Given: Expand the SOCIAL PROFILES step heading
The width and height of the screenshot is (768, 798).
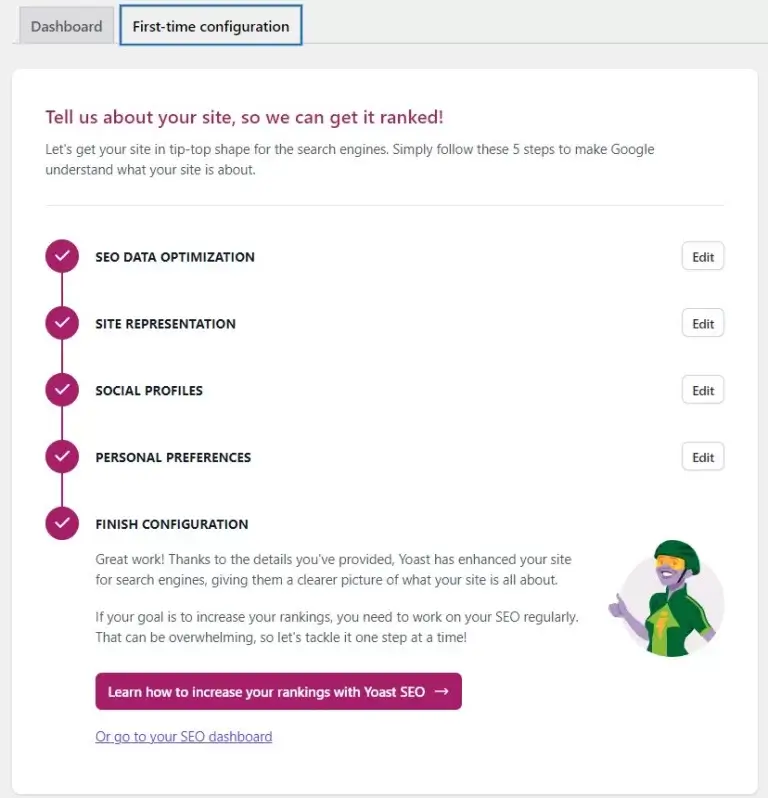Looking at the screenshot, I should pos(149,390).
